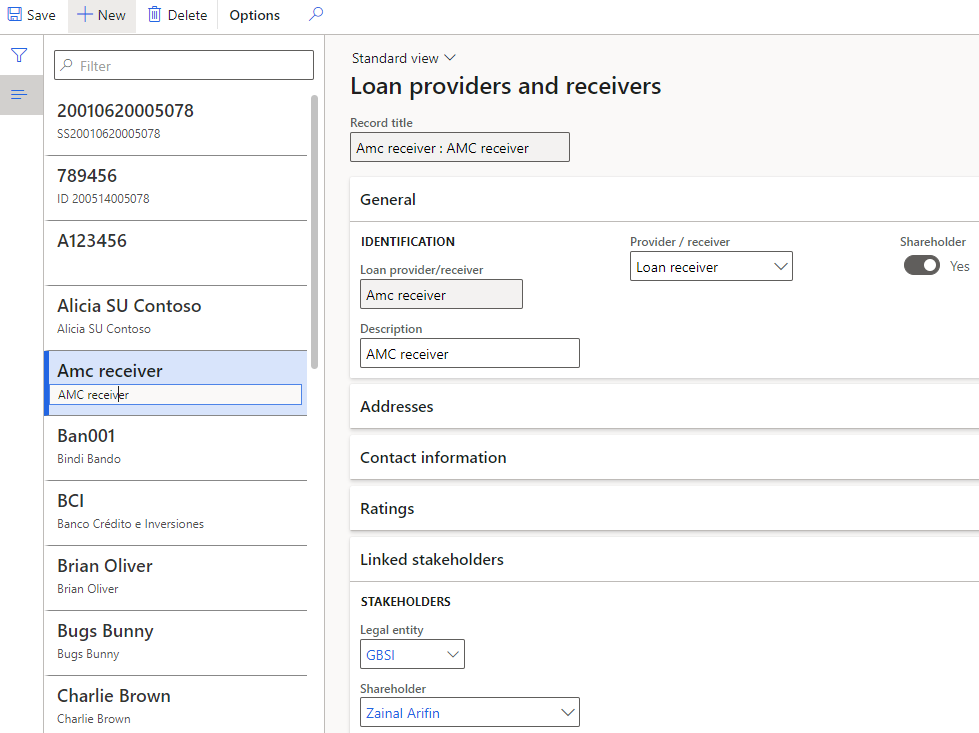Open the filter pane funnel icon
This screenshot has width=979, height=733.
[x=19, y=55]
